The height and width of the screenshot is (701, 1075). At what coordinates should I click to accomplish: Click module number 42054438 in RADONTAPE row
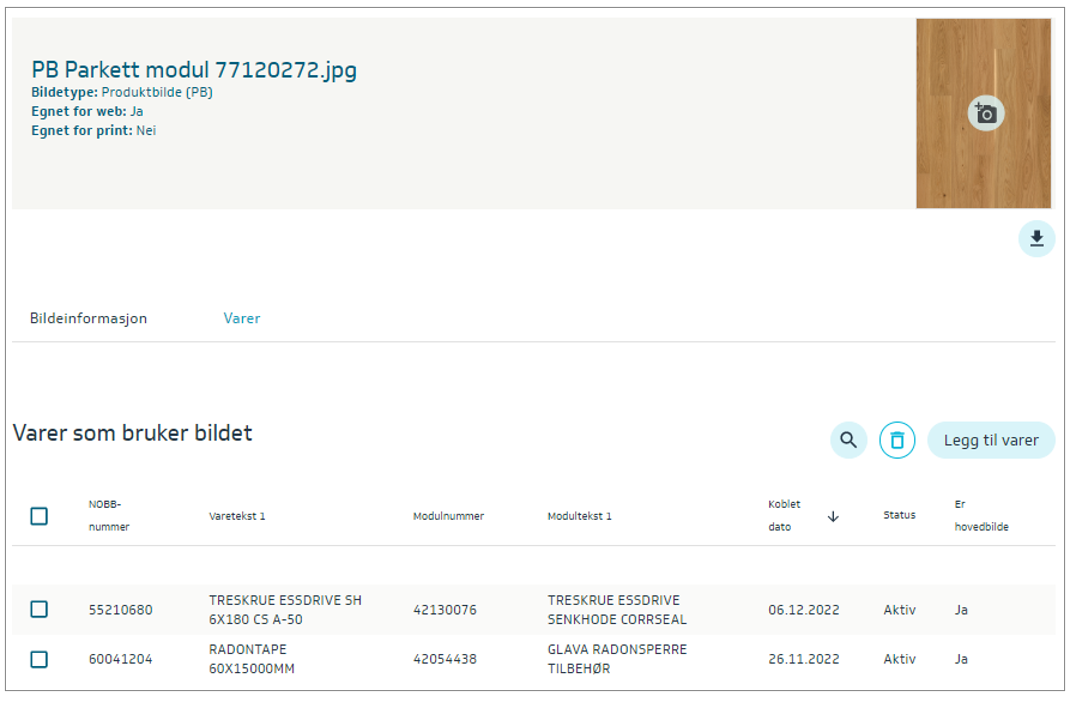pyautogui.click(x=445, y=659)
